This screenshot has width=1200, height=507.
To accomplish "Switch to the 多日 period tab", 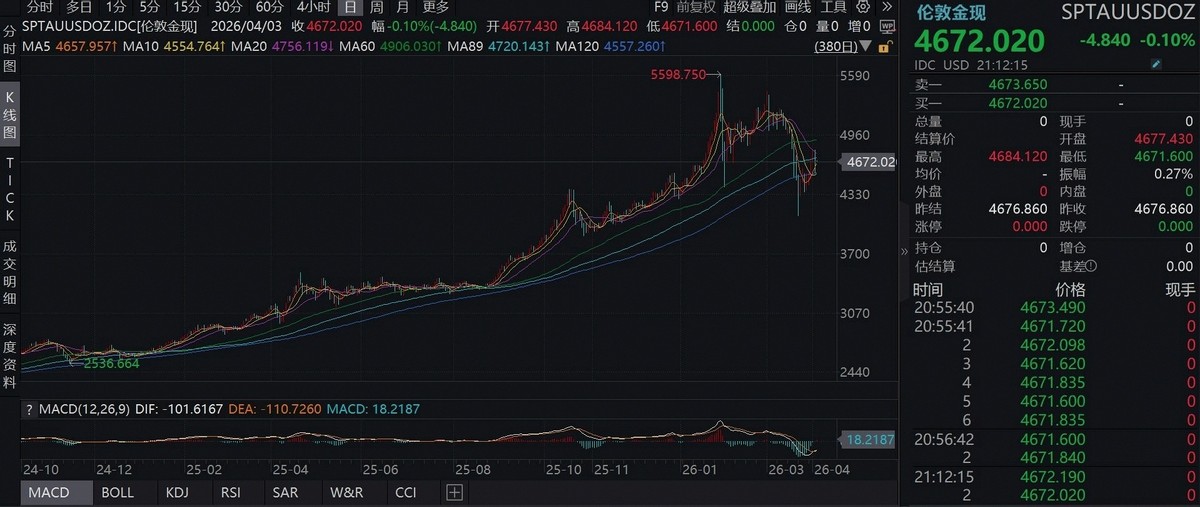I will 79,7.
